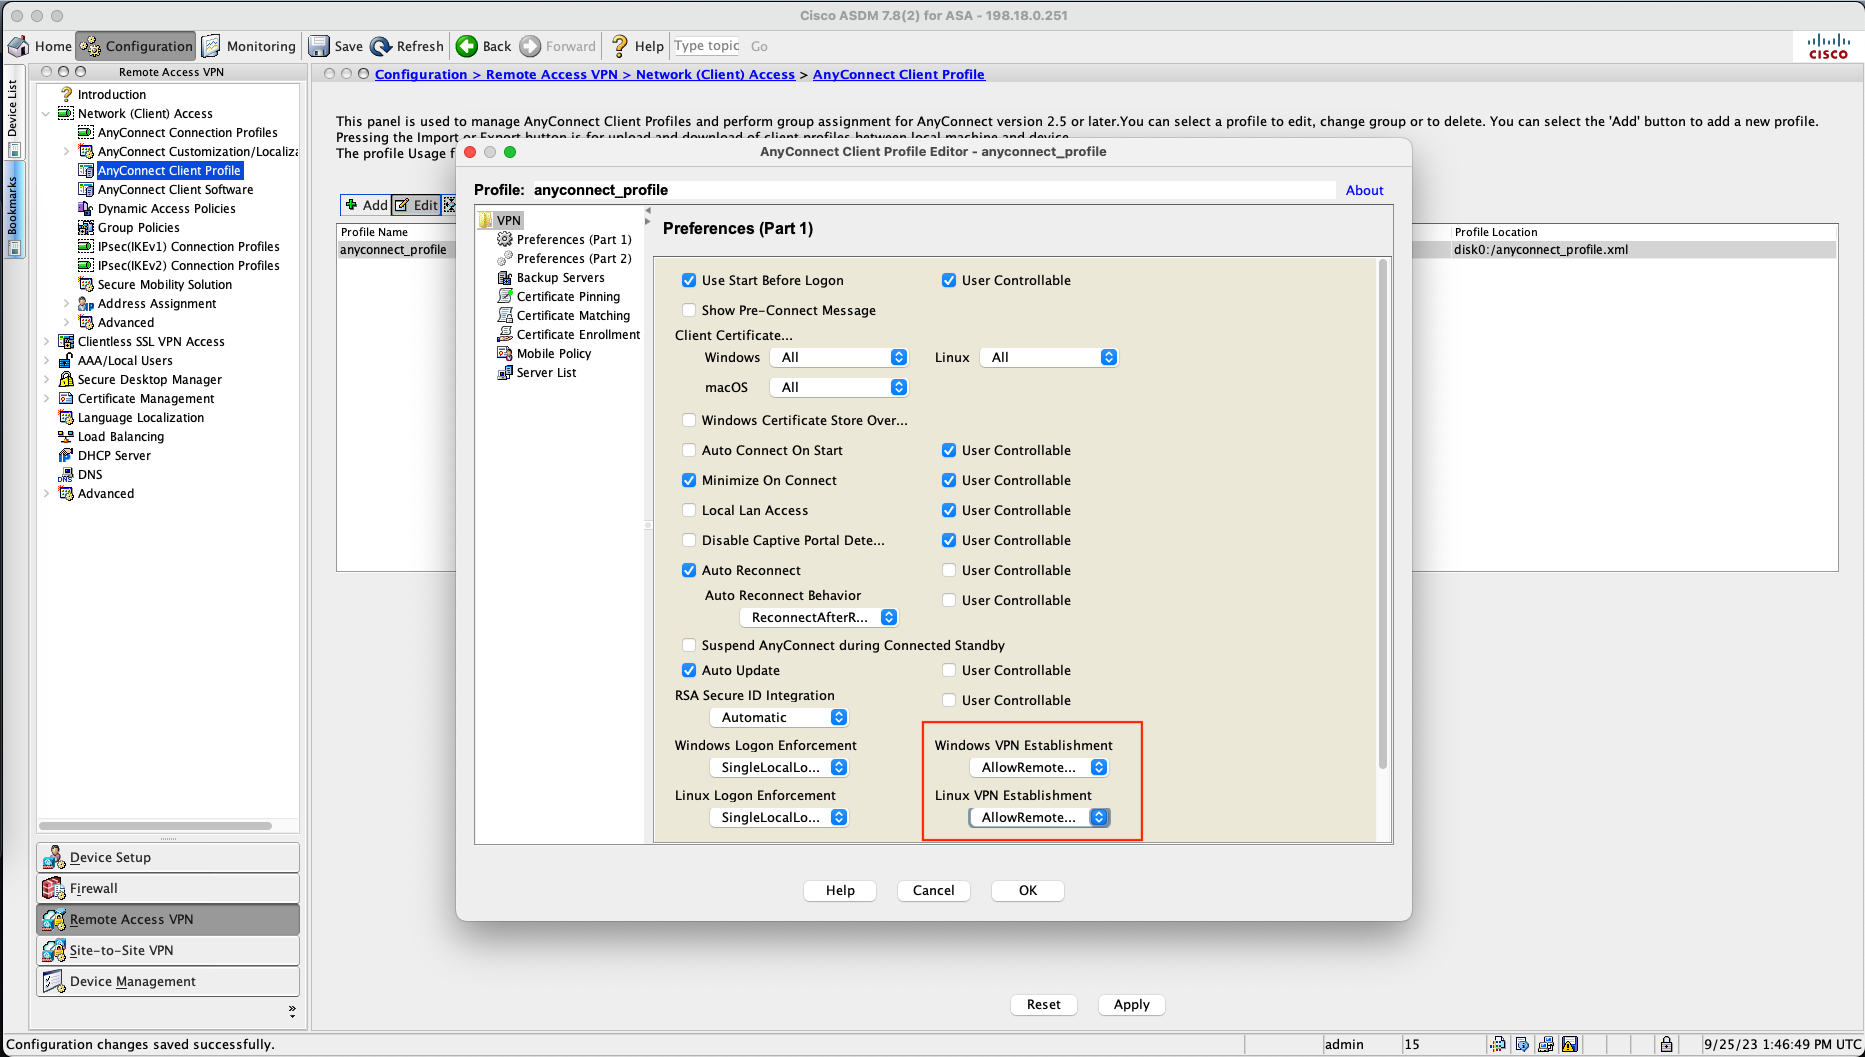Open the Auto Reconnect Behavior dropdown
Image resolution: width=1865 pixels, height=1057 pixels.
819,617
